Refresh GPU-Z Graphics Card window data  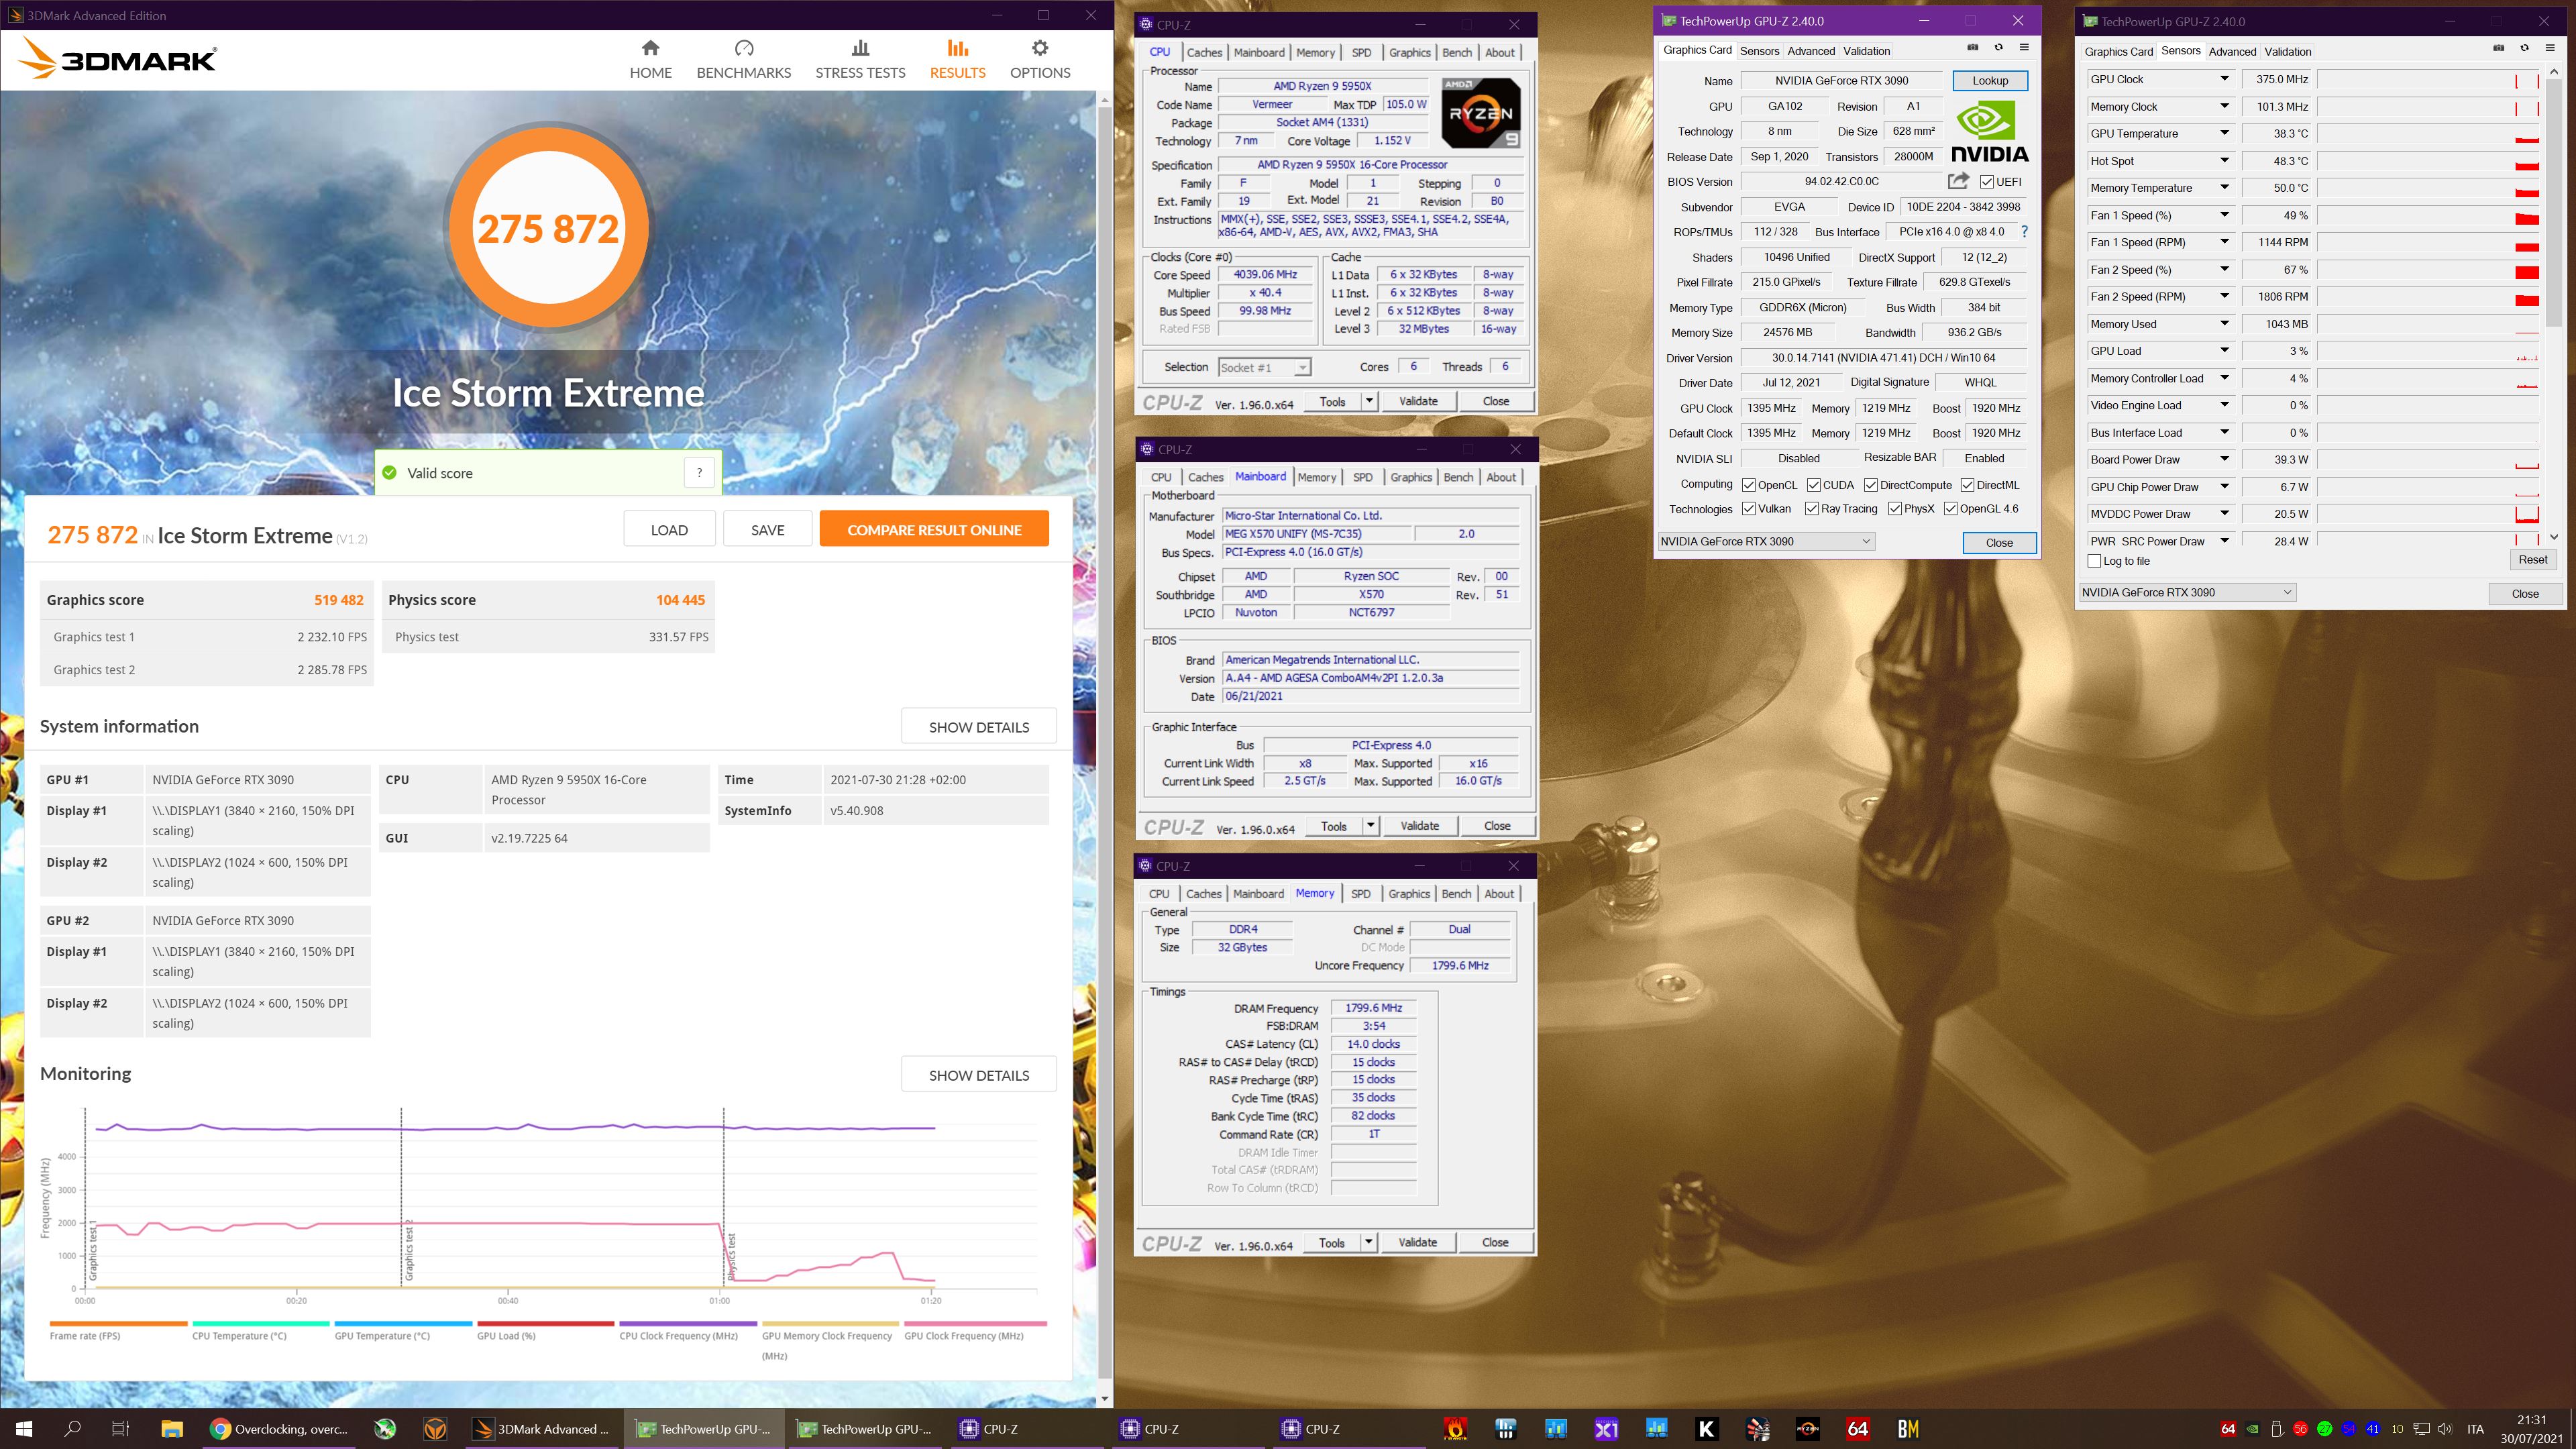click(1998, 48)
